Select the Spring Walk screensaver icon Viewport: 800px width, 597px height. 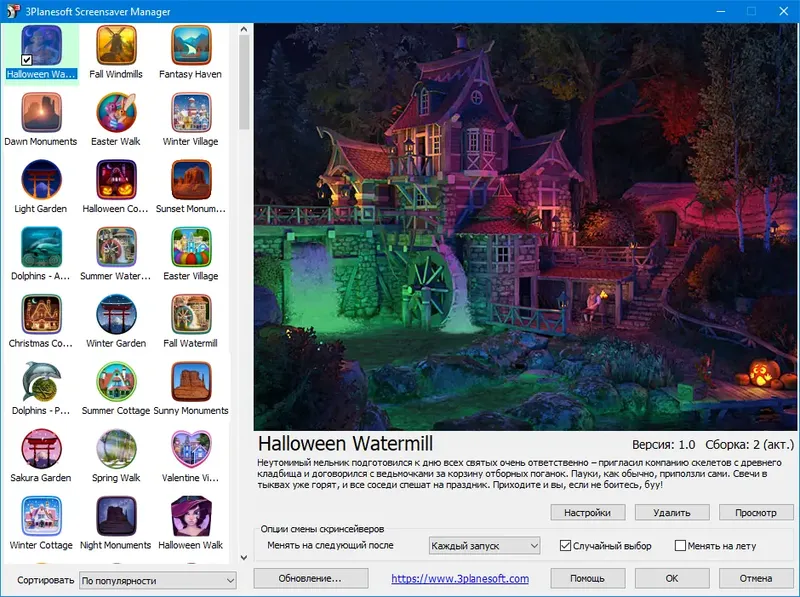[116, 449]
